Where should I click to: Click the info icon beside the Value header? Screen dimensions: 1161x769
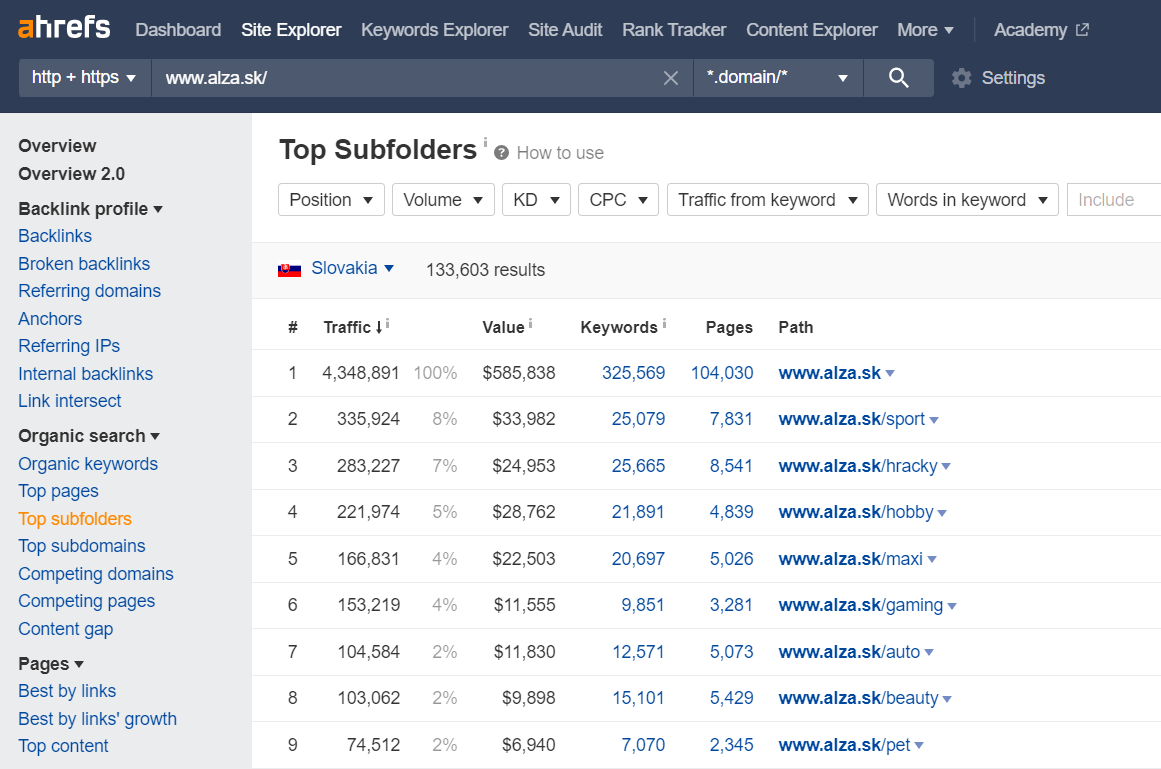point(530,323)
